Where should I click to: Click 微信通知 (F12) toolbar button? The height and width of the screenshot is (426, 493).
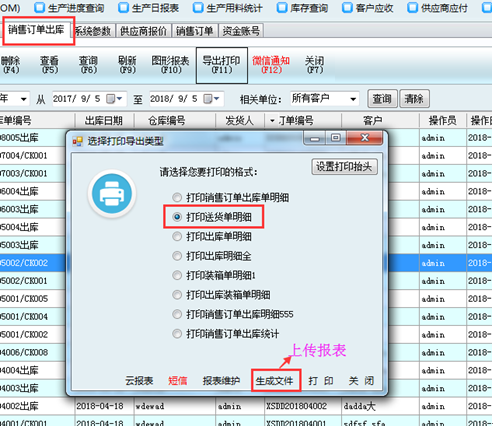coord(271,65)
